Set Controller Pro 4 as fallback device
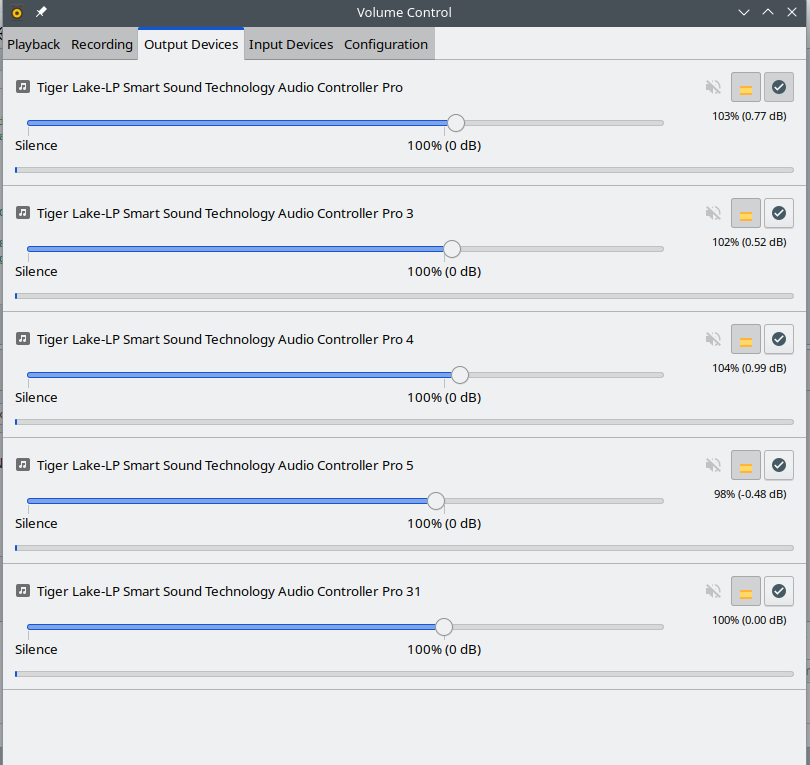The width and height of the screenshot is (810, 765). coord(778,339)
